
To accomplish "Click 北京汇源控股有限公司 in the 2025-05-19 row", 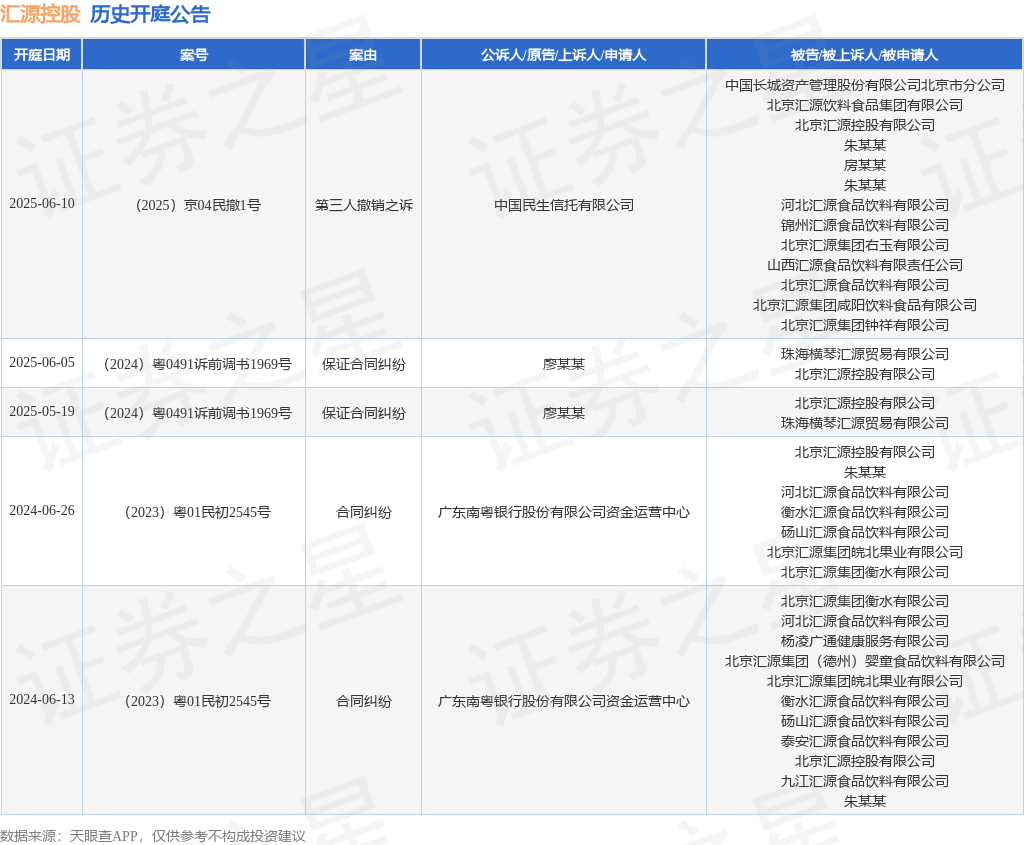I will point(865,403).
